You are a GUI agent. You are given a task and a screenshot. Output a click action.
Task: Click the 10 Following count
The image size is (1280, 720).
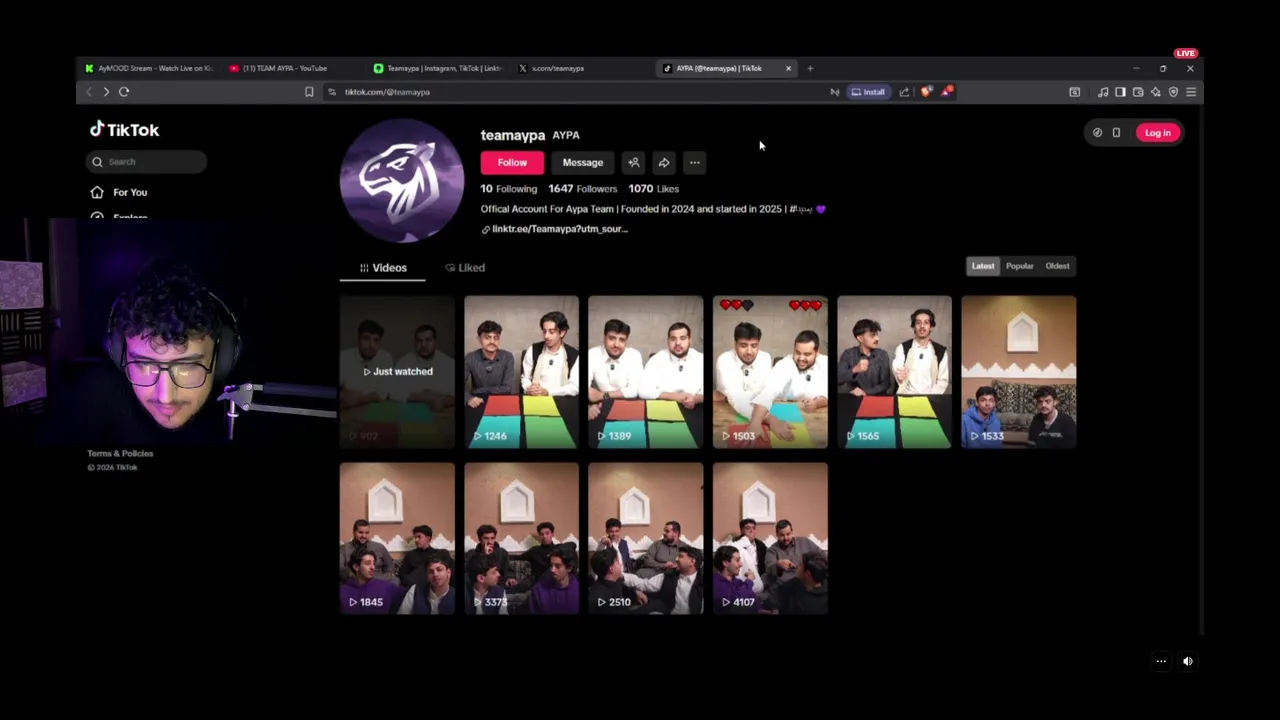pyautogui.click(x=509, y=189)
